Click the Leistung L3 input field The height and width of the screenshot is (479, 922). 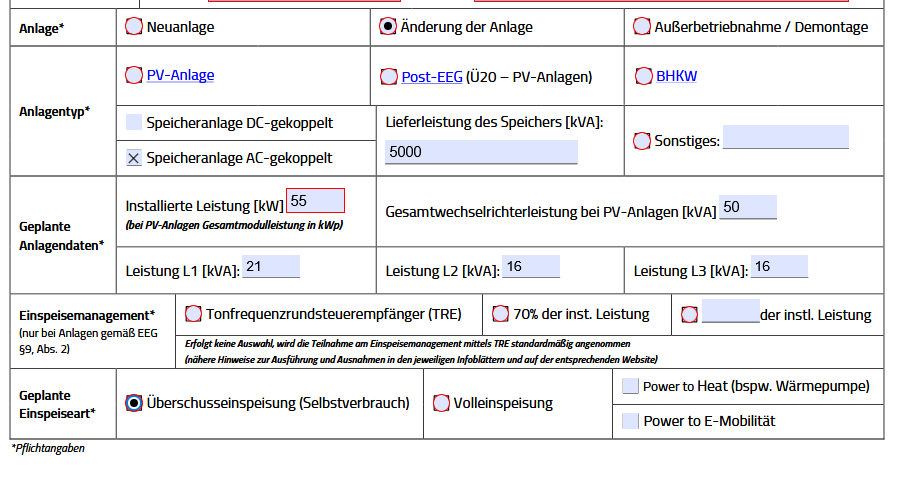coord(779,266)
